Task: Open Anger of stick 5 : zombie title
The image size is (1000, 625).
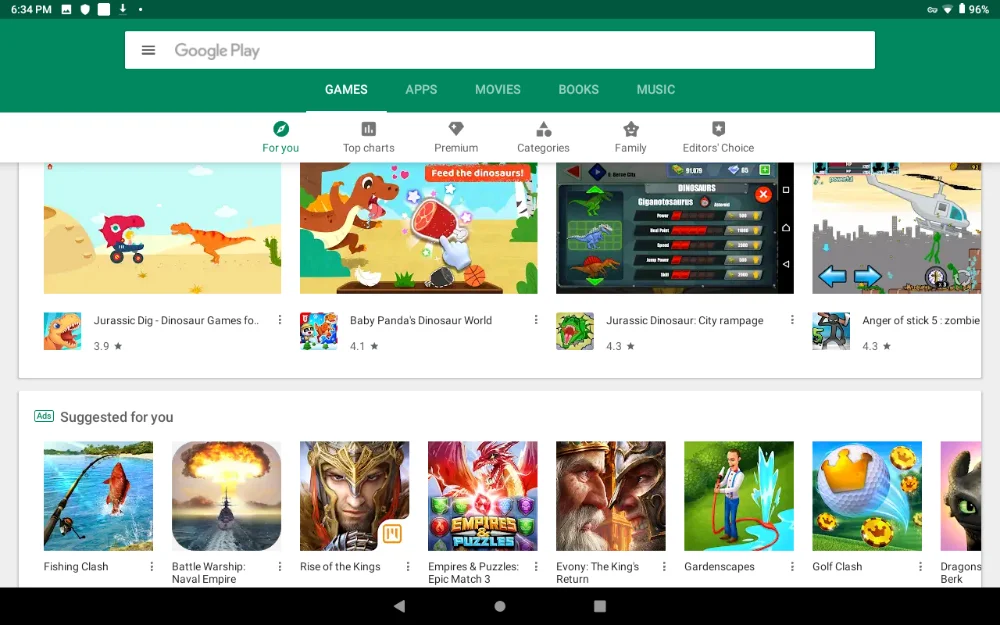Action: click(921, 320)
